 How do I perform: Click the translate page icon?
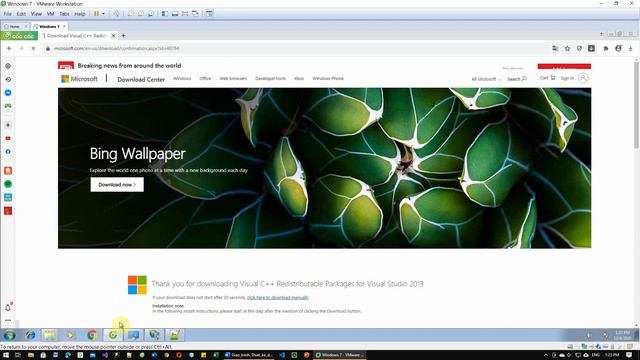[x=555, y=49]
